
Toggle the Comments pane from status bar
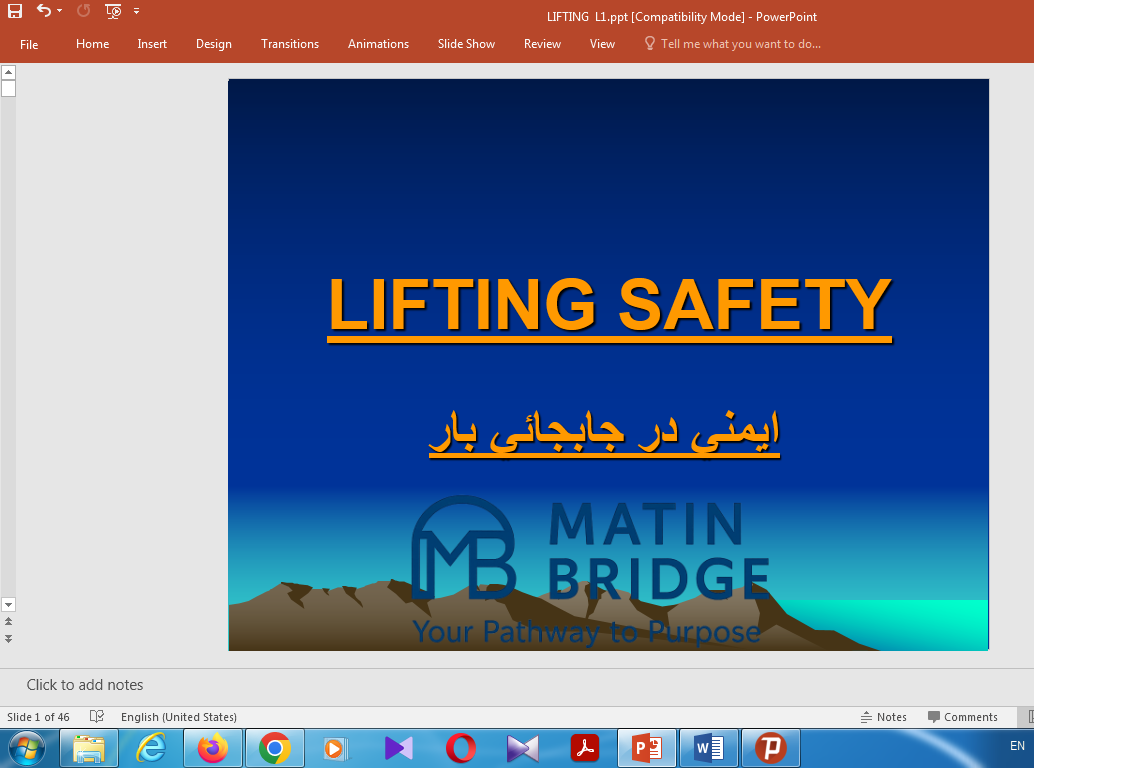coord(962,717)
